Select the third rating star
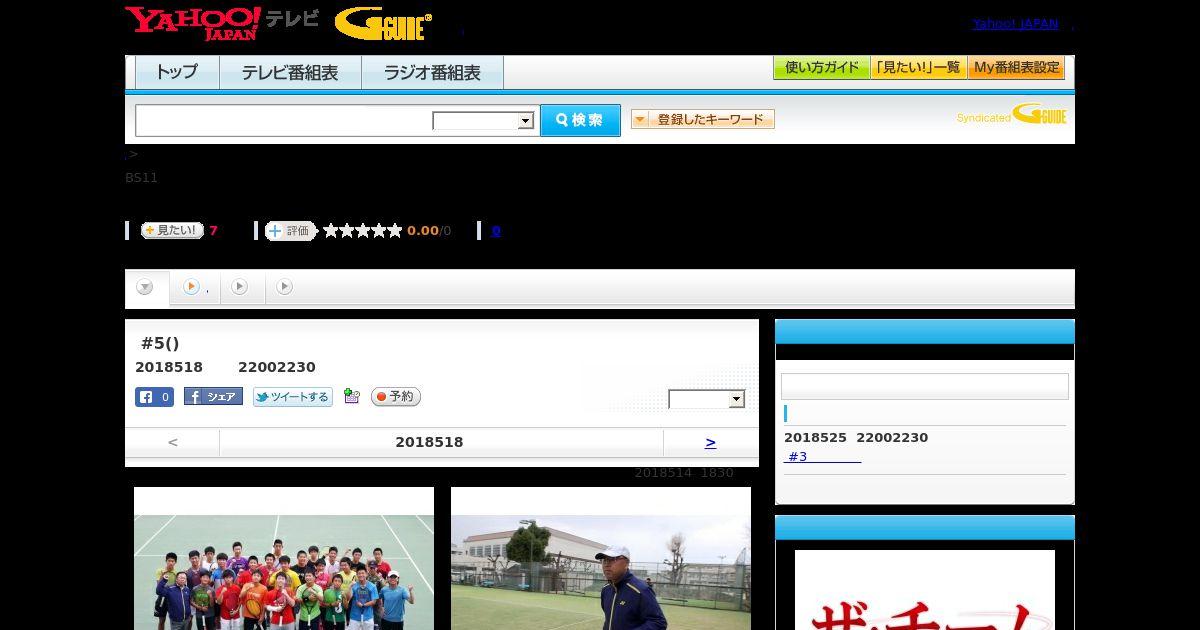The width and height of the screenshot is (1200, 630). (x=363, y=231)
